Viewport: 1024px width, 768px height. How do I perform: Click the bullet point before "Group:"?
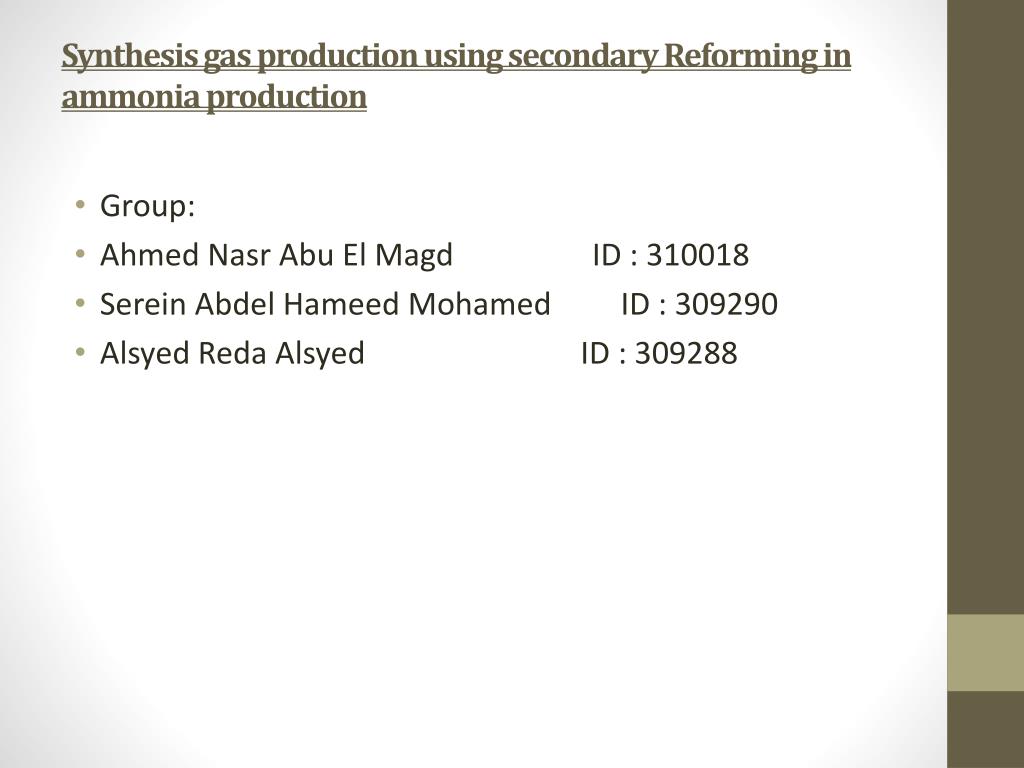tap(80, 205)
